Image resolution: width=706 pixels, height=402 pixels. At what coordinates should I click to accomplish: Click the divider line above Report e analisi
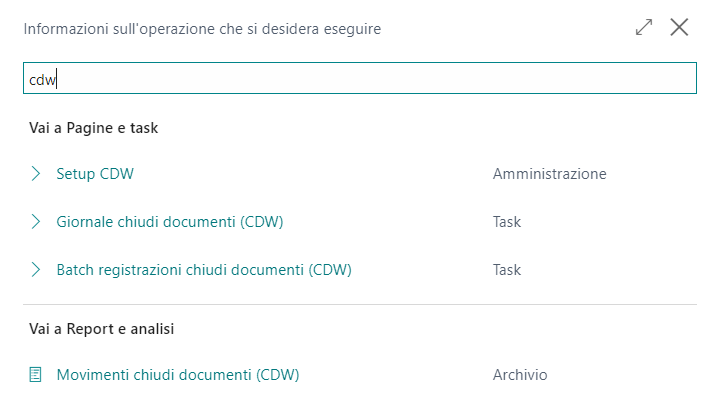tap(360, 304)
